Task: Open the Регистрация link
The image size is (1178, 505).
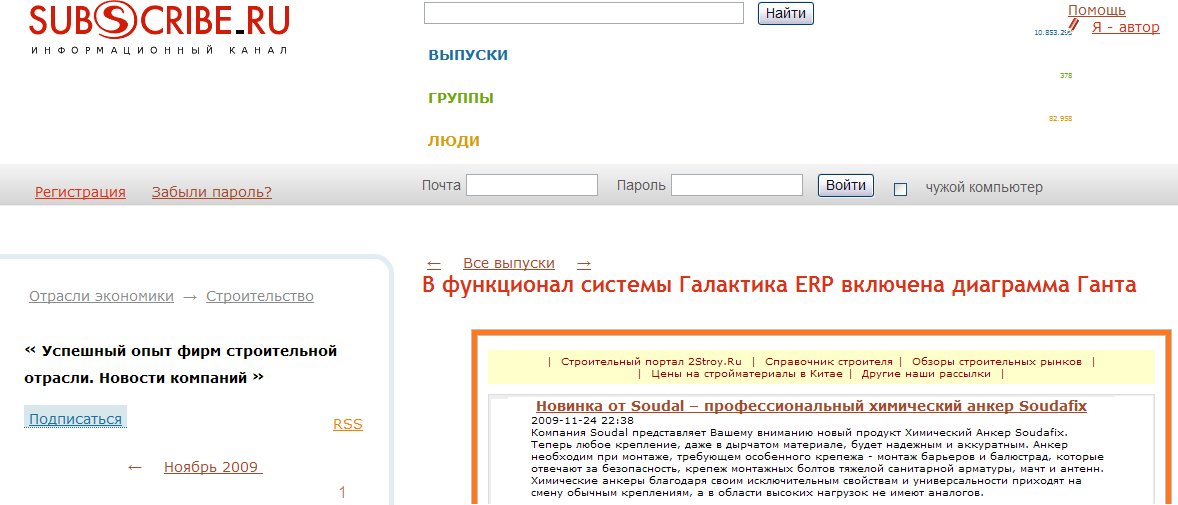Action: click(80, 192)
